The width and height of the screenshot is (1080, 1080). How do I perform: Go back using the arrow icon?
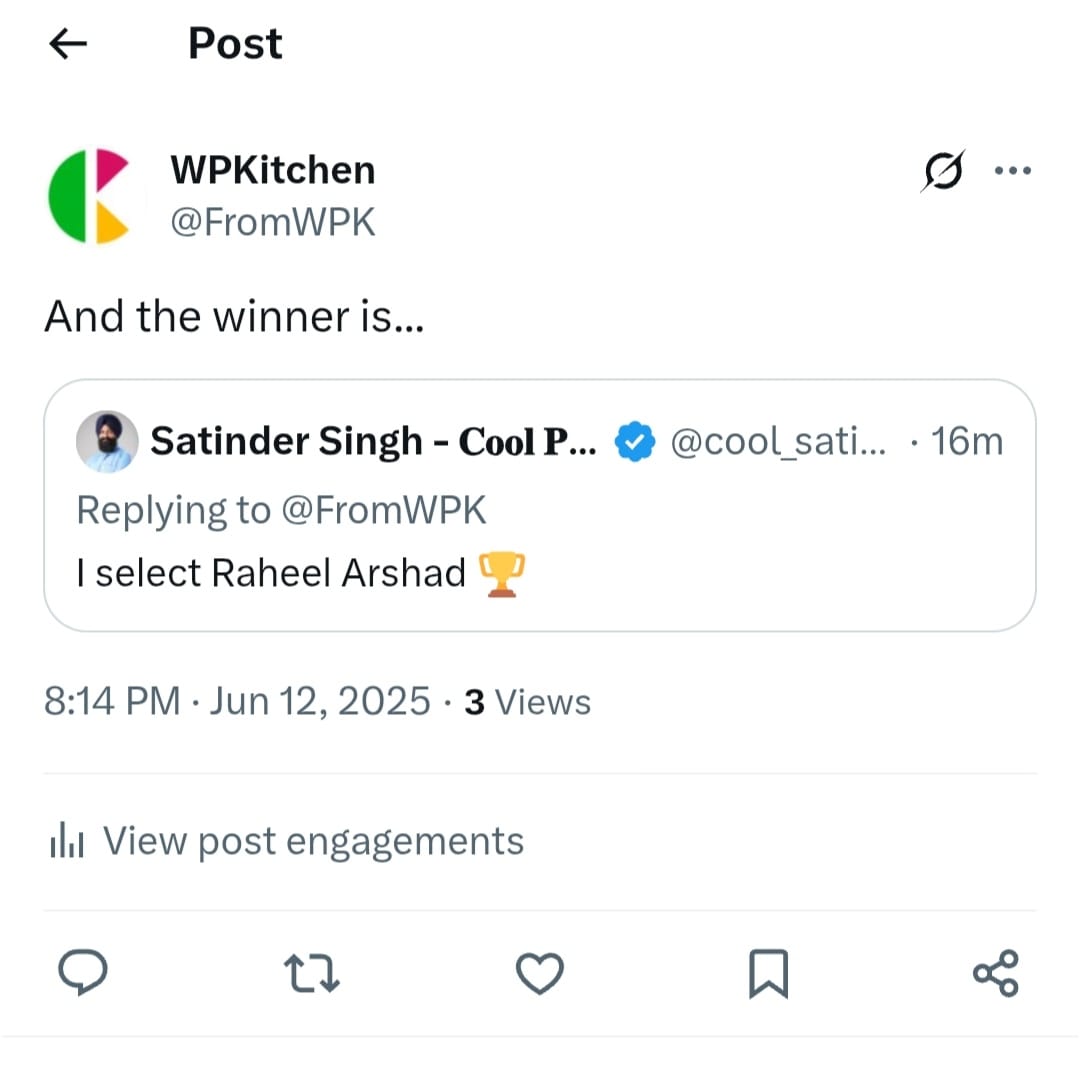68,44
